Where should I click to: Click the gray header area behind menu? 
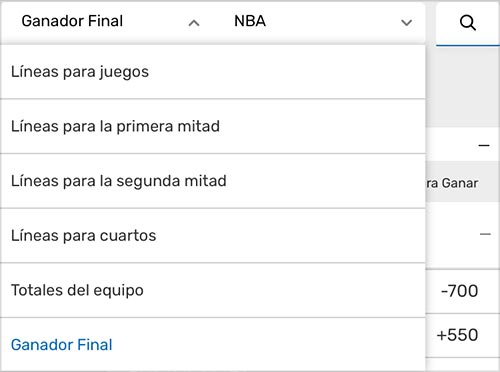point(463,87)
